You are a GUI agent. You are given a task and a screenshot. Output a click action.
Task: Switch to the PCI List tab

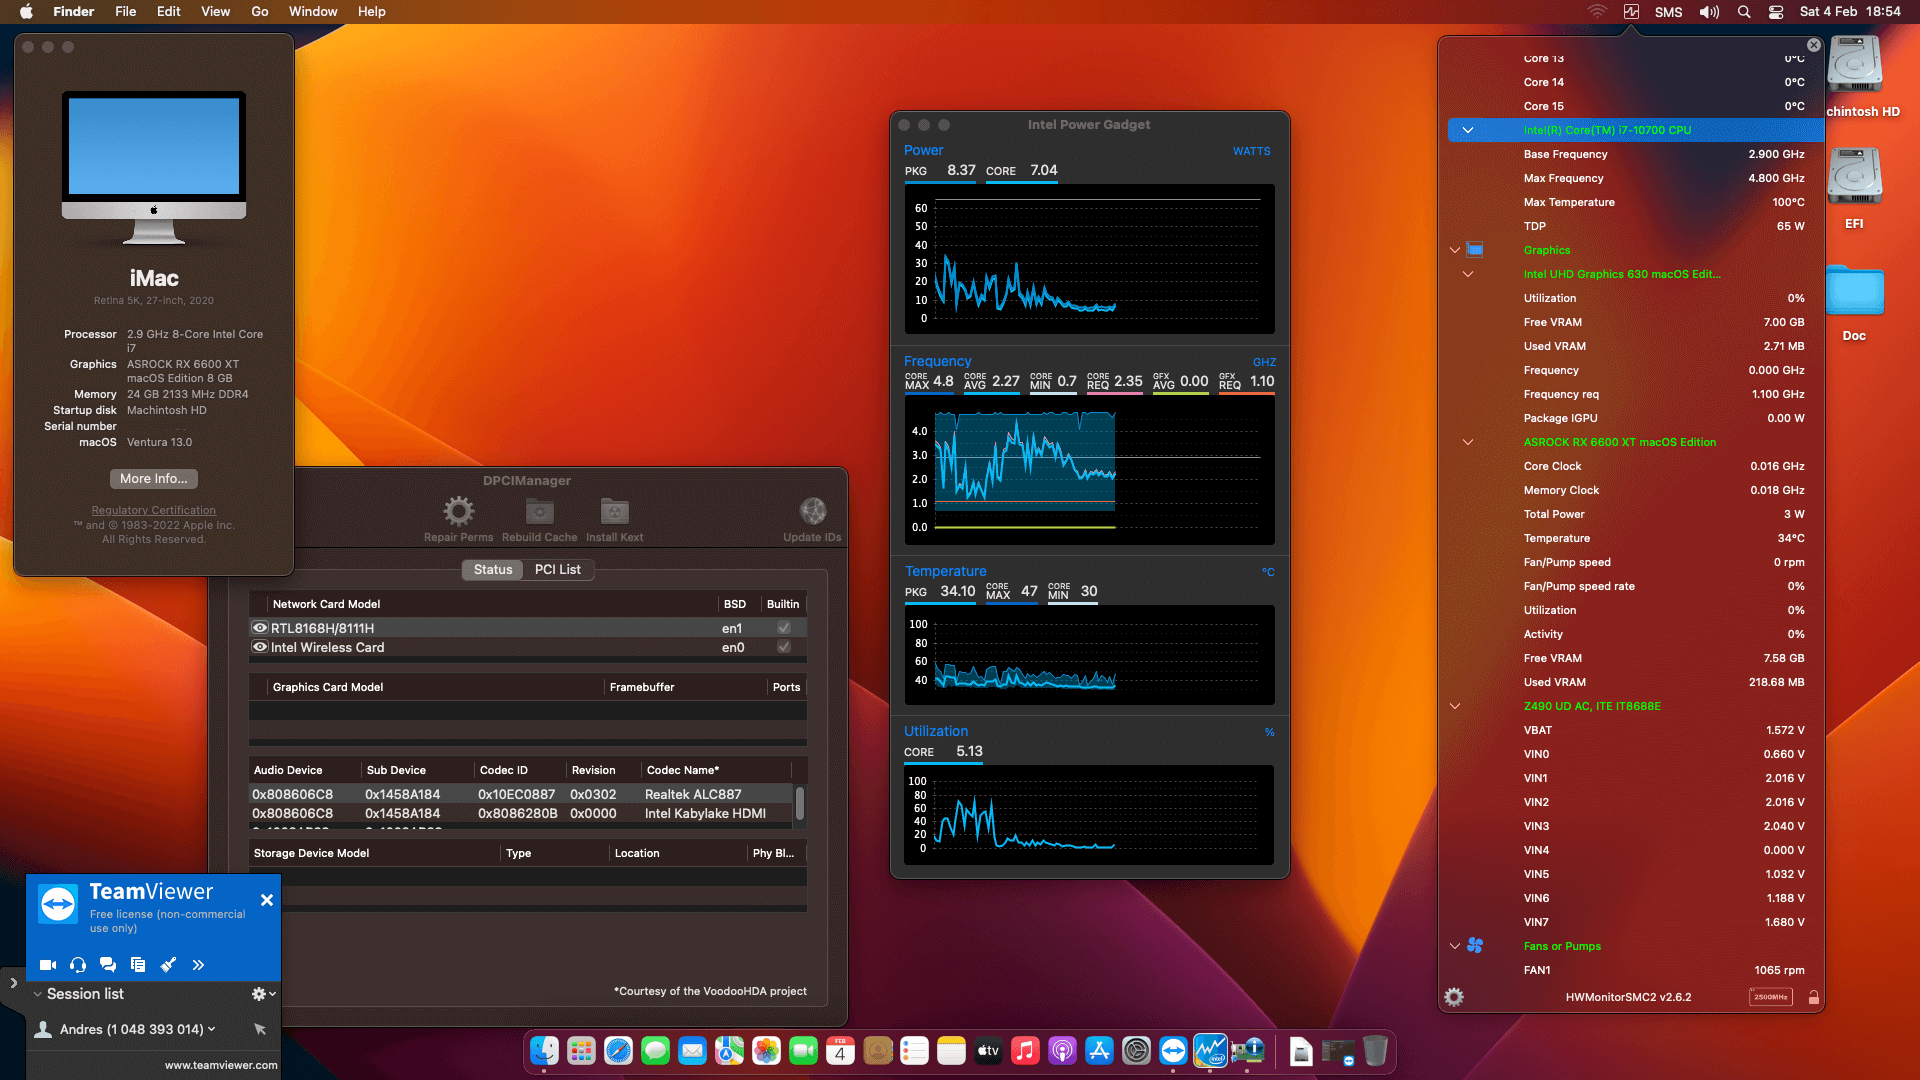click(x=558, y=569)
